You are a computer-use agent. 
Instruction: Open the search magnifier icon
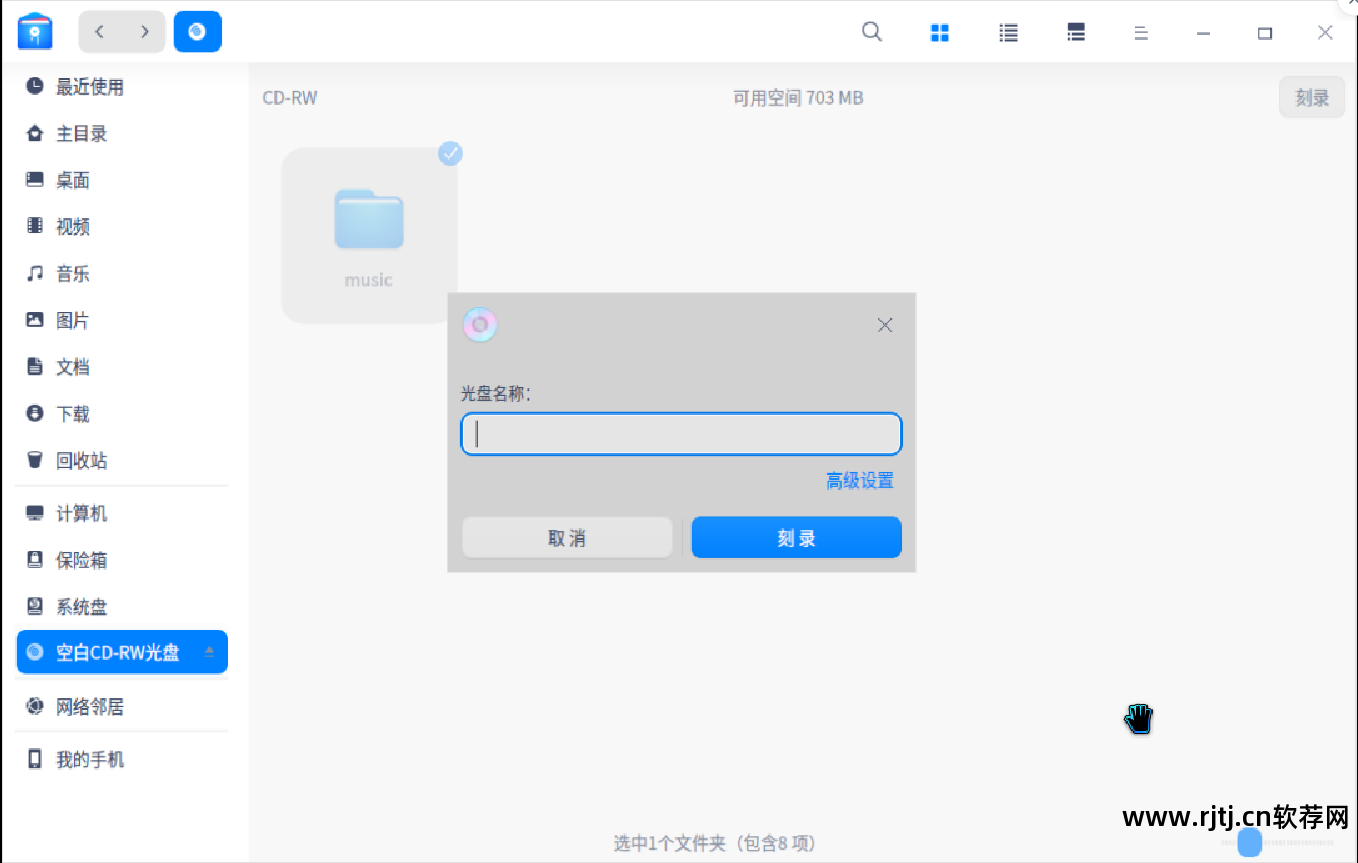[872, 32]
